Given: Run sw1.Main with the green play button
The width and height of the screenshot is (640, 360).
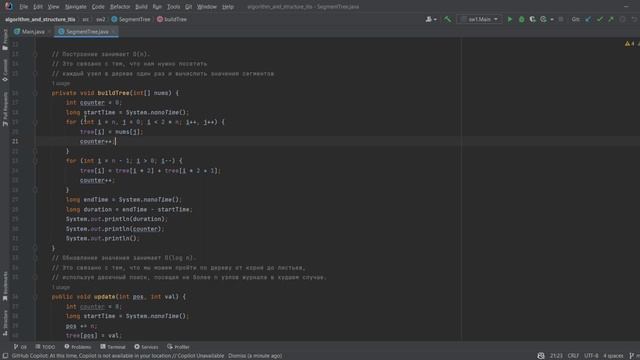Looking at the screenshot, I should [510, 19].
